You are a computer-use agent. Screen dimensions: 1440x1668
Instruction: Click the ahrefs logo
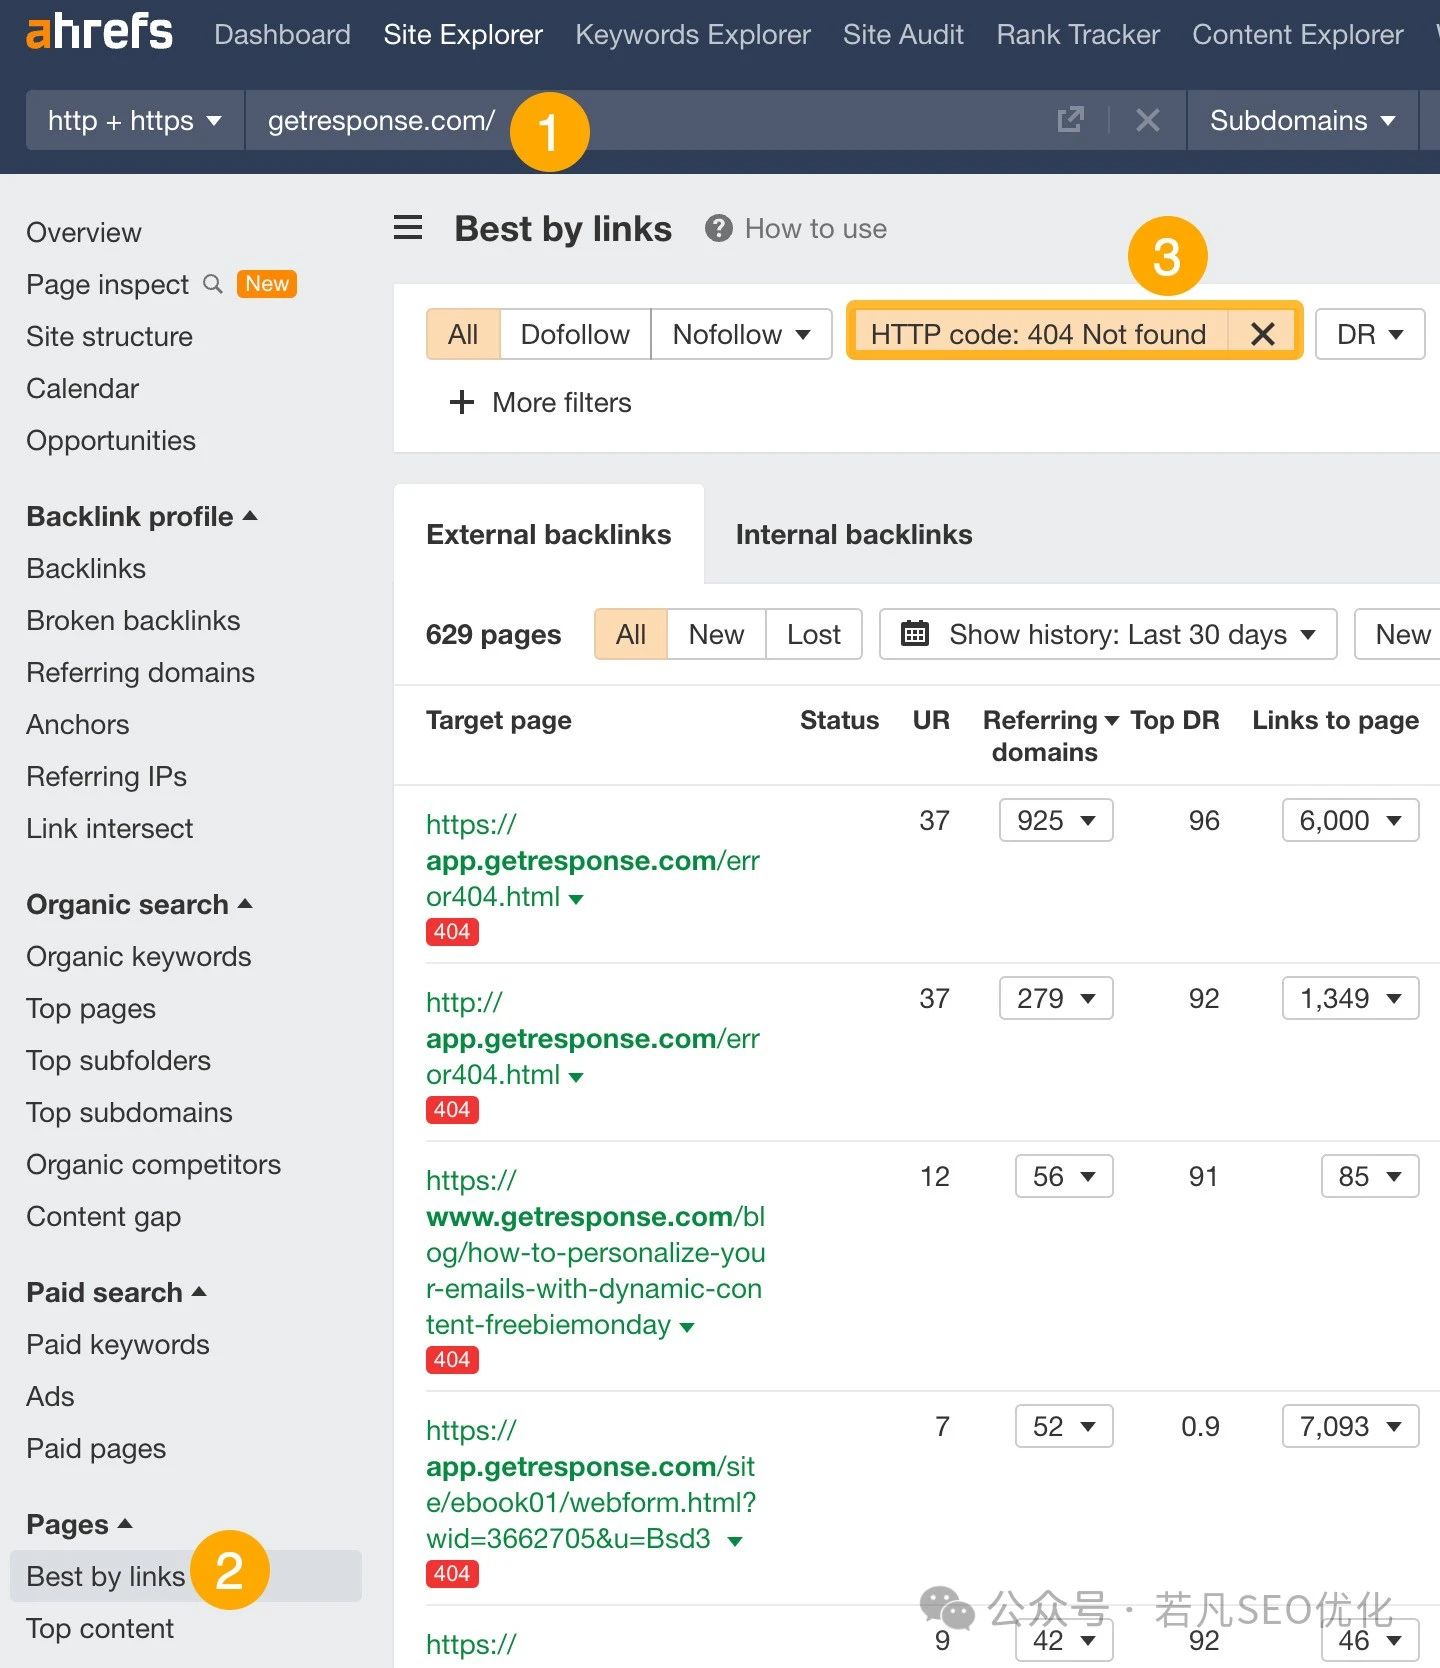(x=99, y=33)
